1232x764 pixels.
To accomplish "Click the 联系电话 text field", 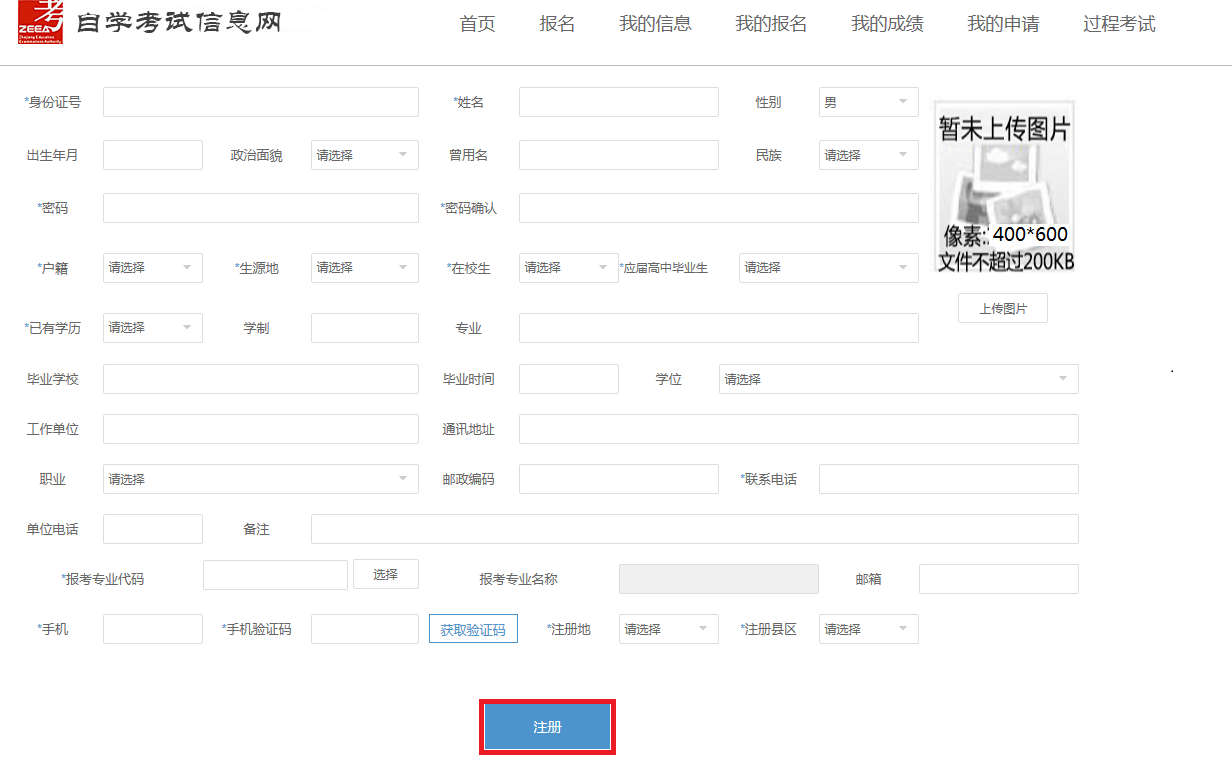I will (x=948, y=479).
